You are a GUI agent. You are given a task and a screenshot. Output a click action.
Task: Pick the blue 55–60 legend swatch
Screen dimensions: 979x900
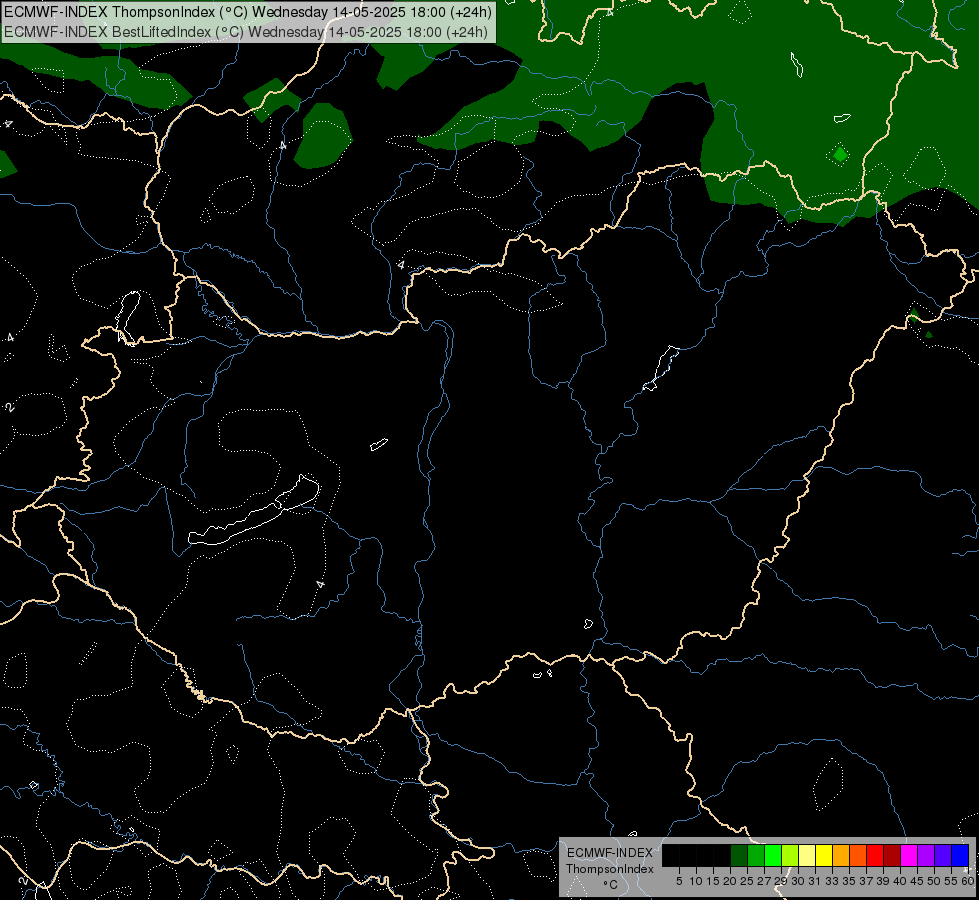pyautogui.click(x=960, y=855)
